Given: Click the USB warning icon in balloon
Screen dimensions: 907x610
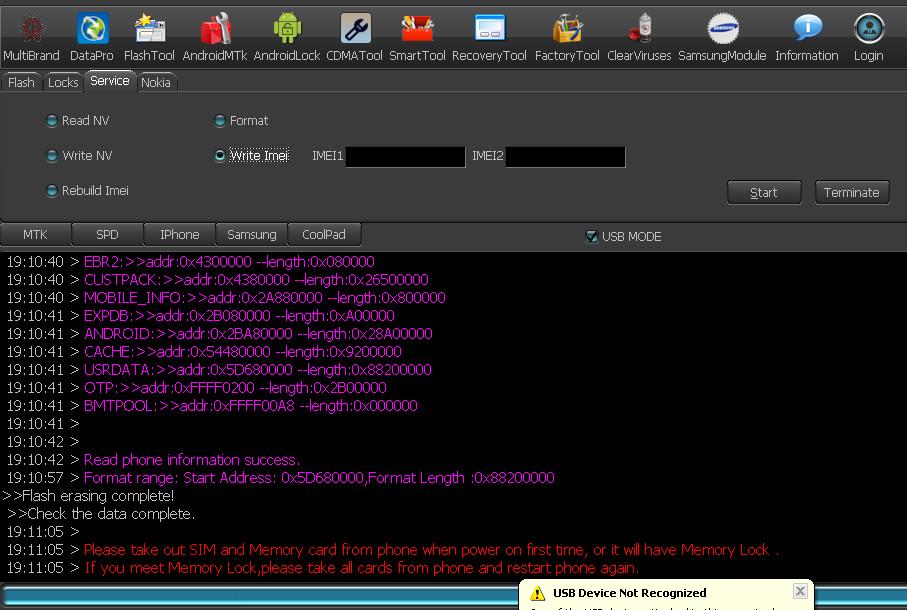Looking at the screenshot, I should pos(537,593).
